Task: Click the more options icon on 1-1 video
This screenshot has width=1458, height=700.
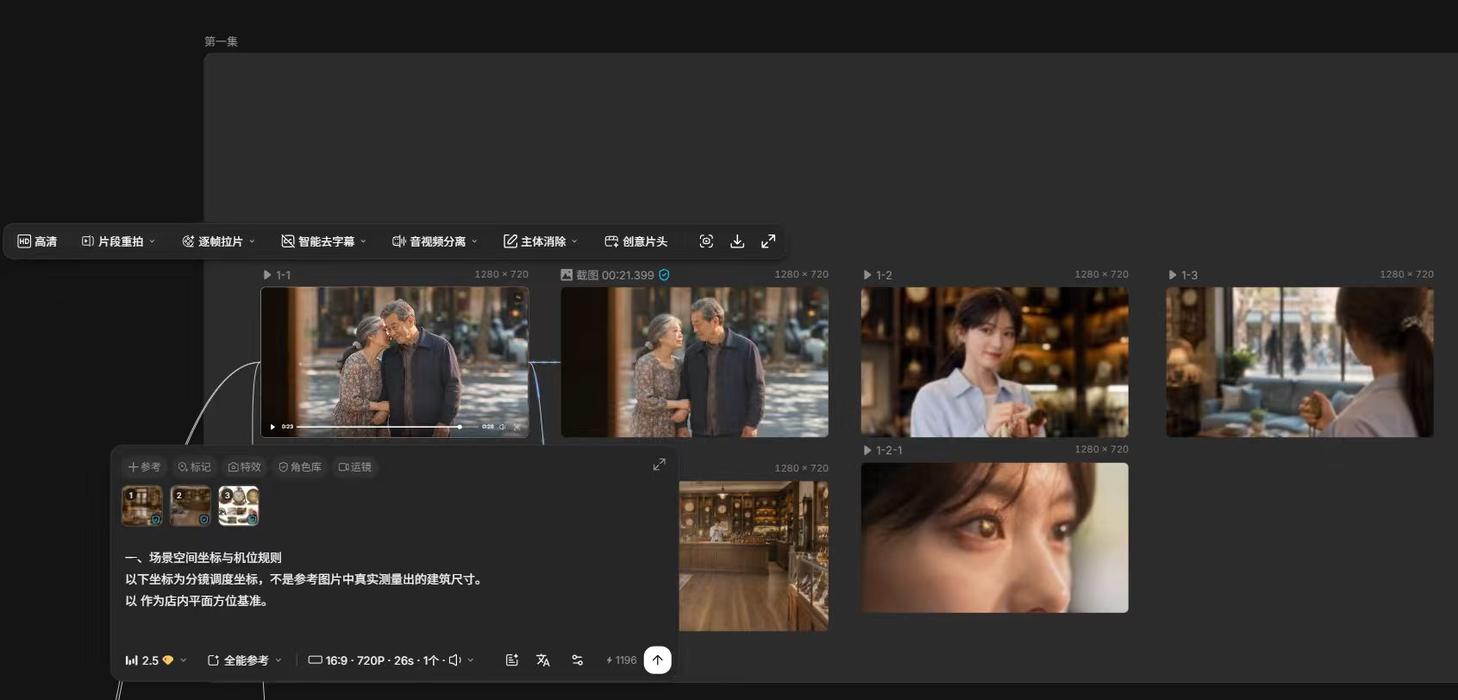Action: [517, 297]
